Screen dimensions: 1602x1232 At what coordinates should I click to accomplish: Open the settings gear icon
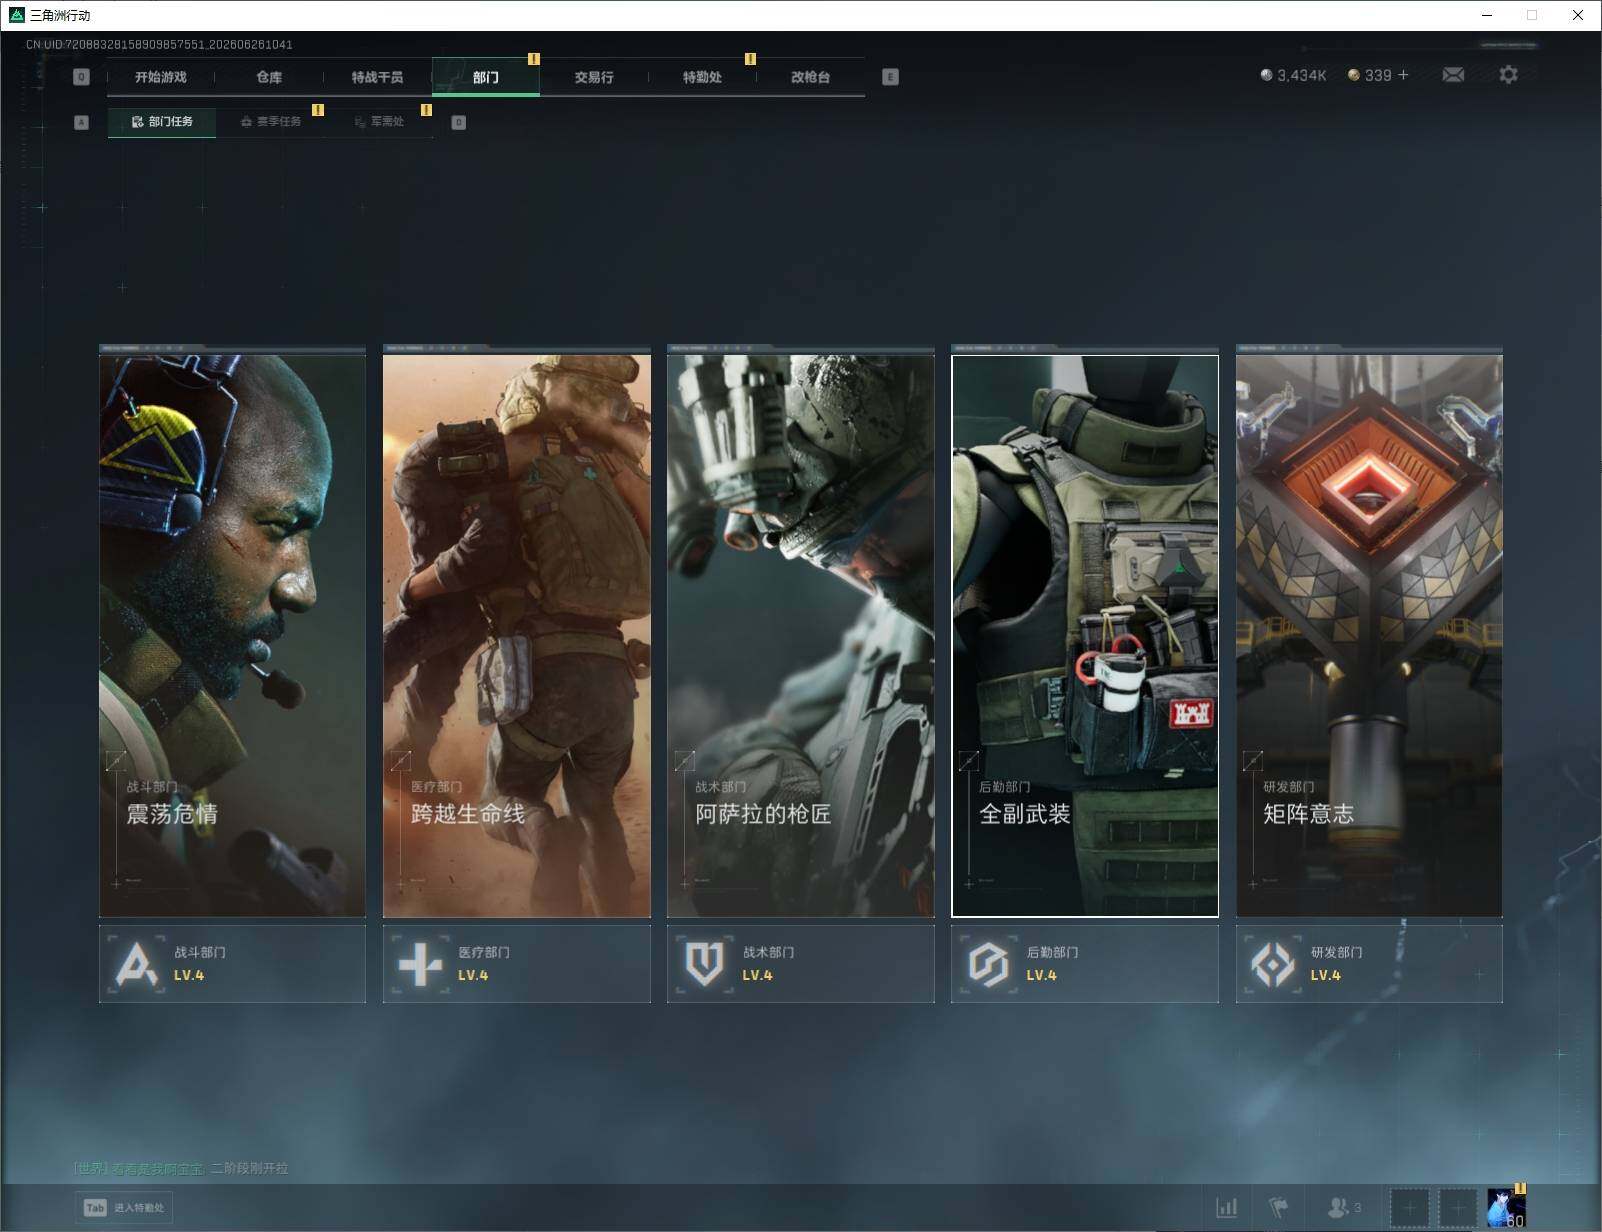[1508, 75]
